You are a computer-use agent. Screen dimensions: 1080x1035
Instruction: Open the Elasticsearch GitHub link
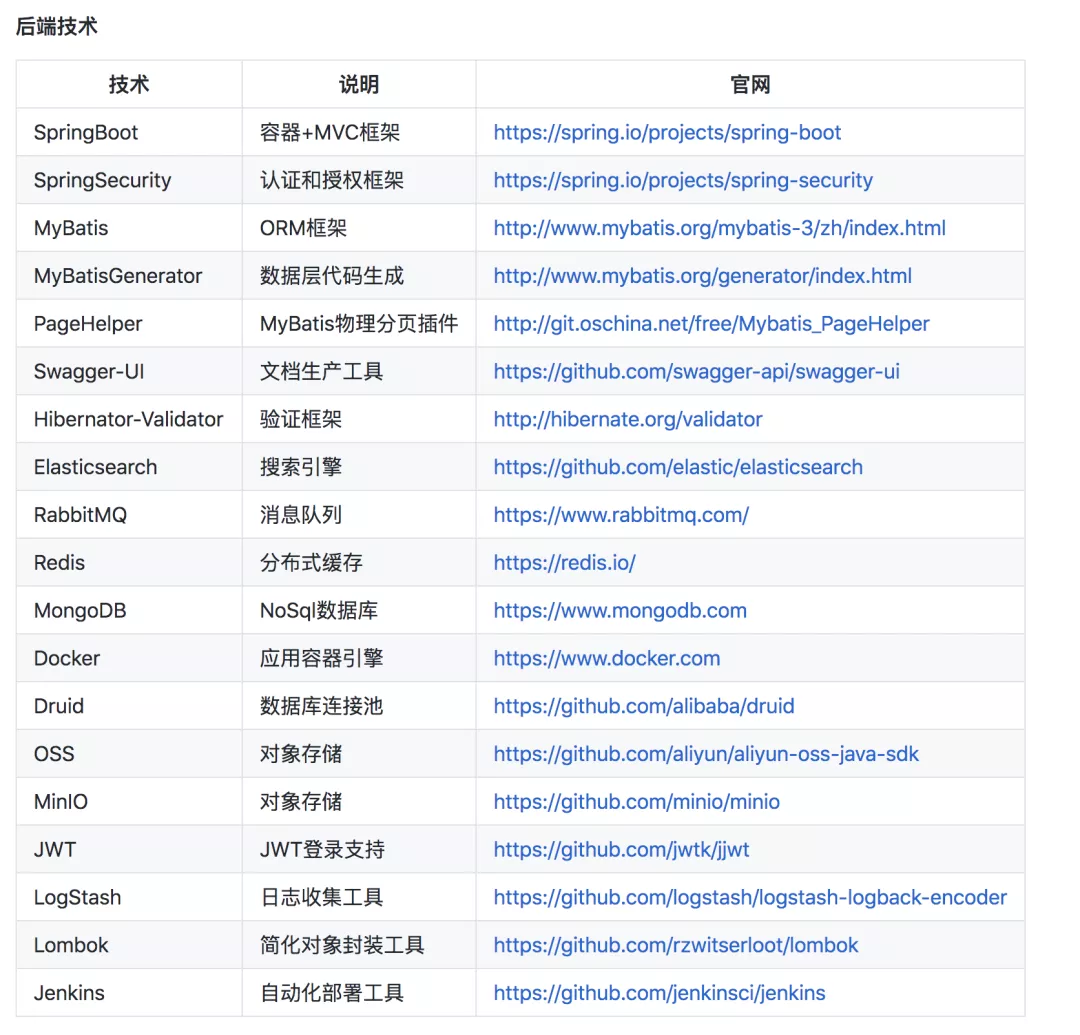(678, 467)
